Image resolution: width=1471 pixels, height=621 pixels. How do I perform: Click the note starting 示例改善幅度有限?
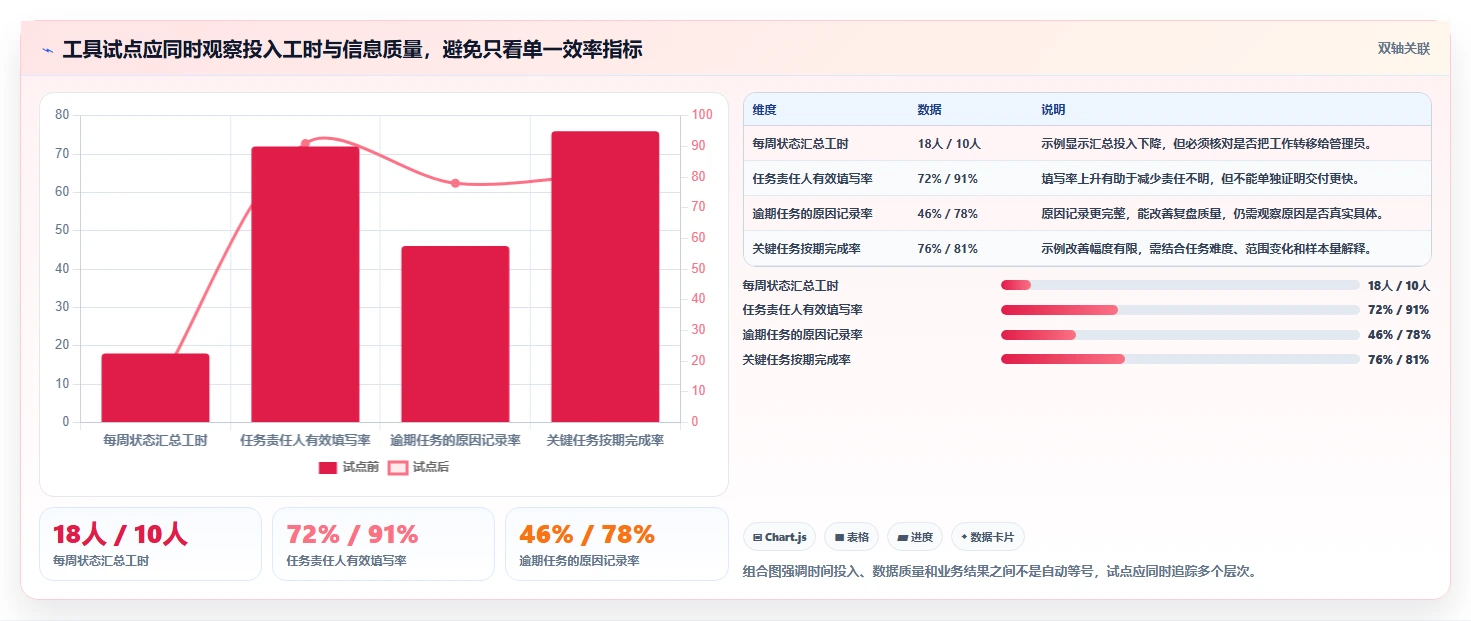[1206, 249]
